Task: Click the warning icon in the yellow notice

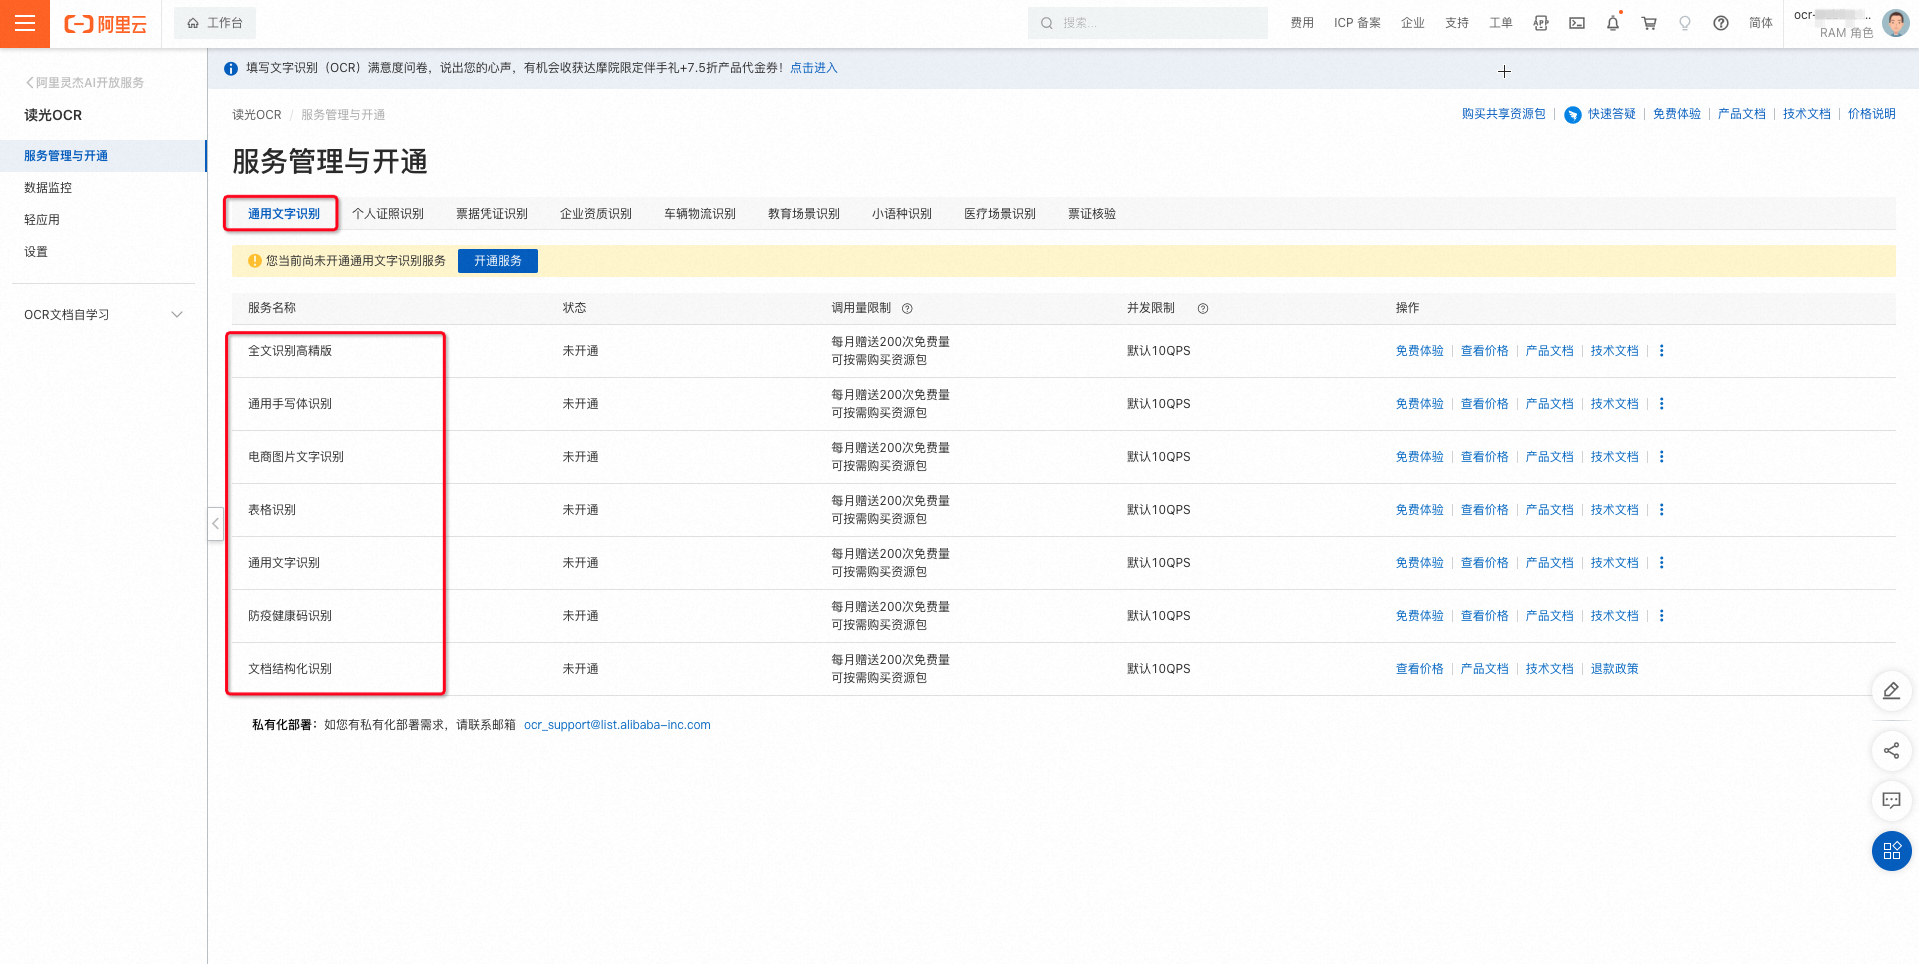Action: pos(254,261)
